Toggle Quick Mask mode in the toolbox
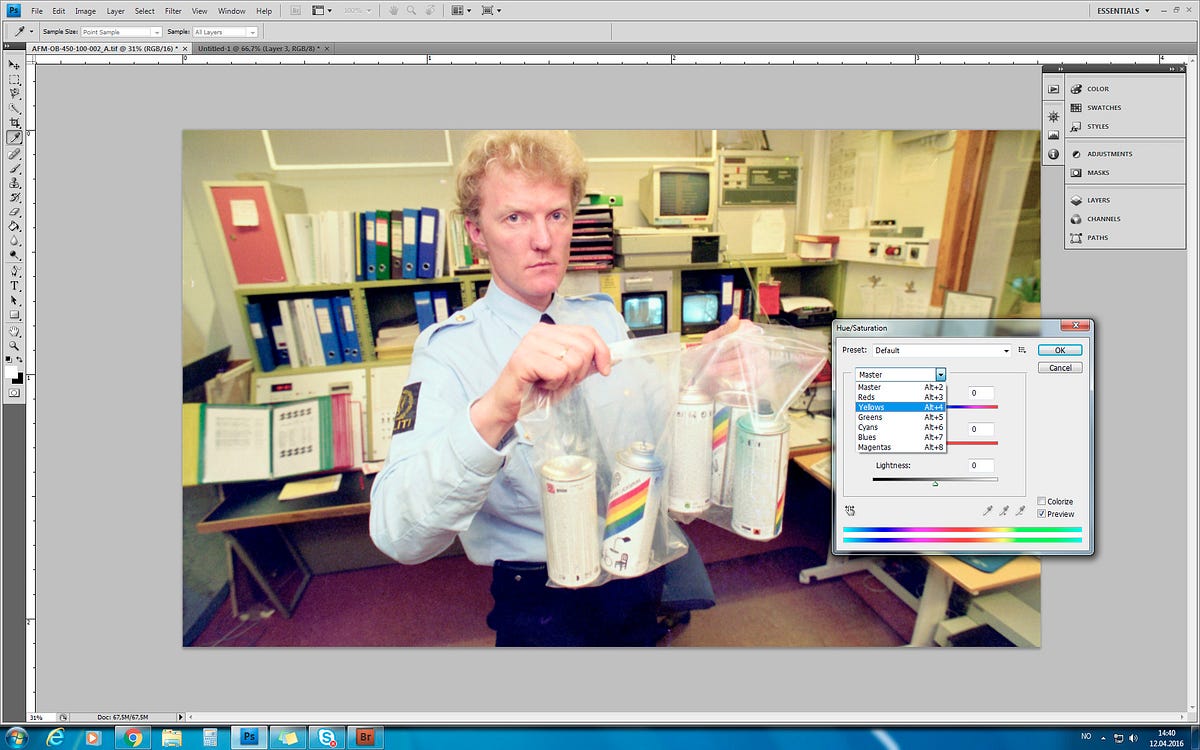 coord(15,393)
